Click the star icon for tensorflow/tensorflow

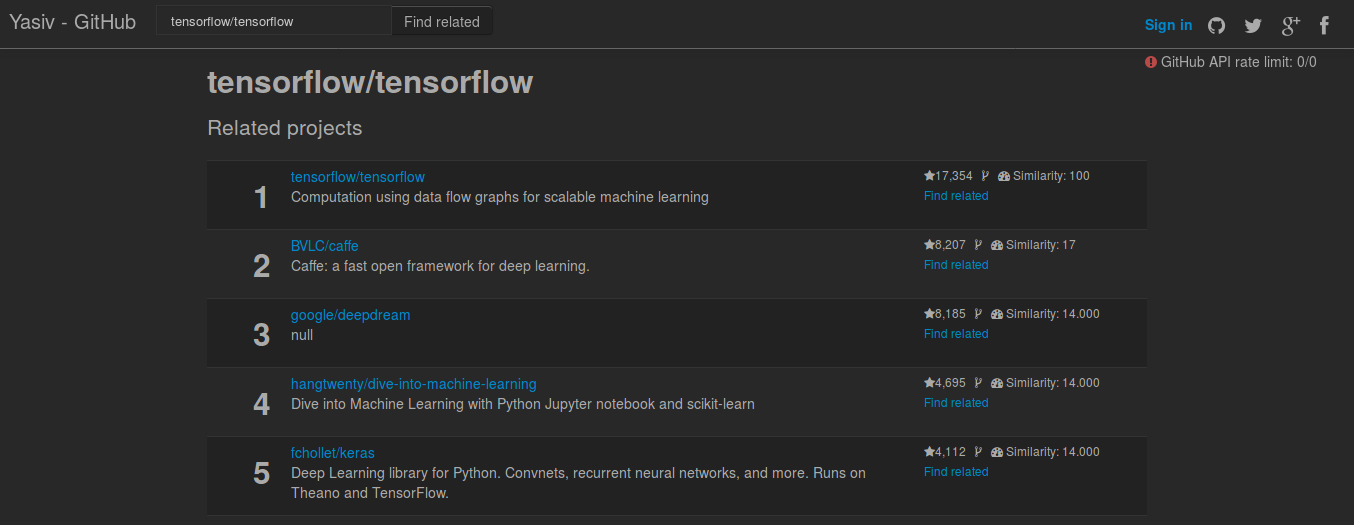pos(929,176)
